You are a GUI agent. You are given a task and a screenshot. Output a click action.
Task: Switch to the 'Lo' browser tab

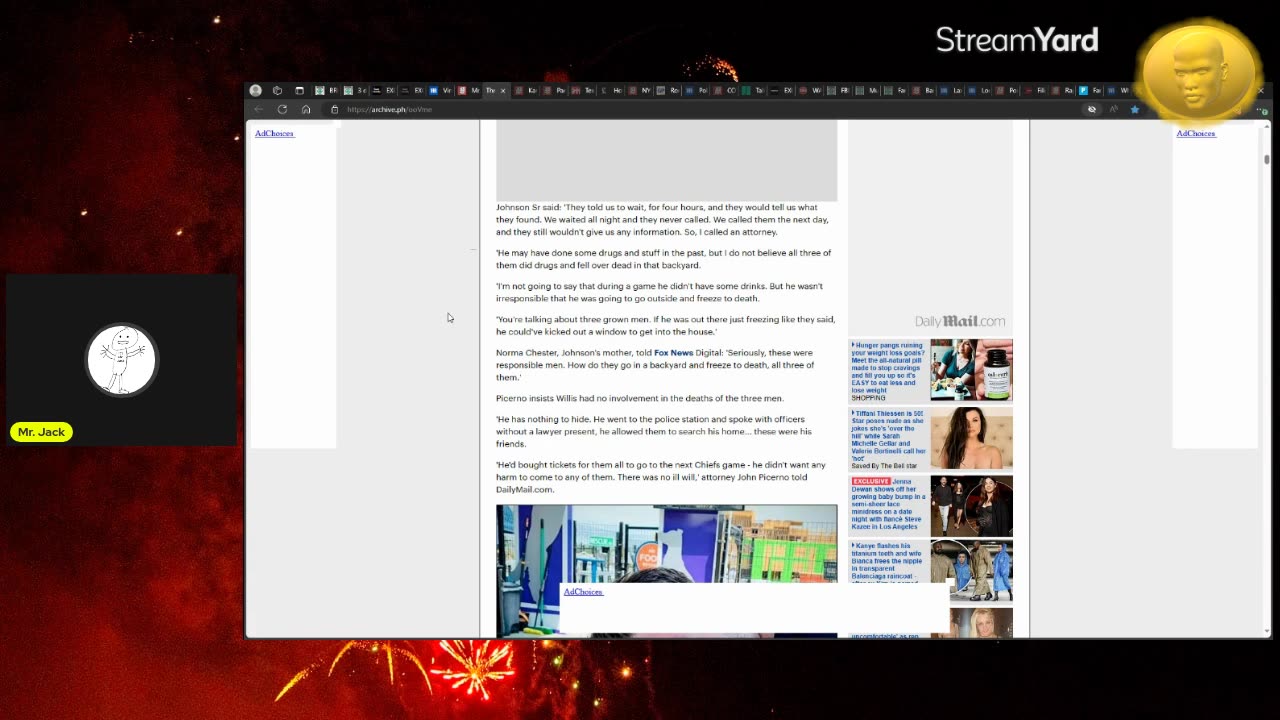pos(978,90)
